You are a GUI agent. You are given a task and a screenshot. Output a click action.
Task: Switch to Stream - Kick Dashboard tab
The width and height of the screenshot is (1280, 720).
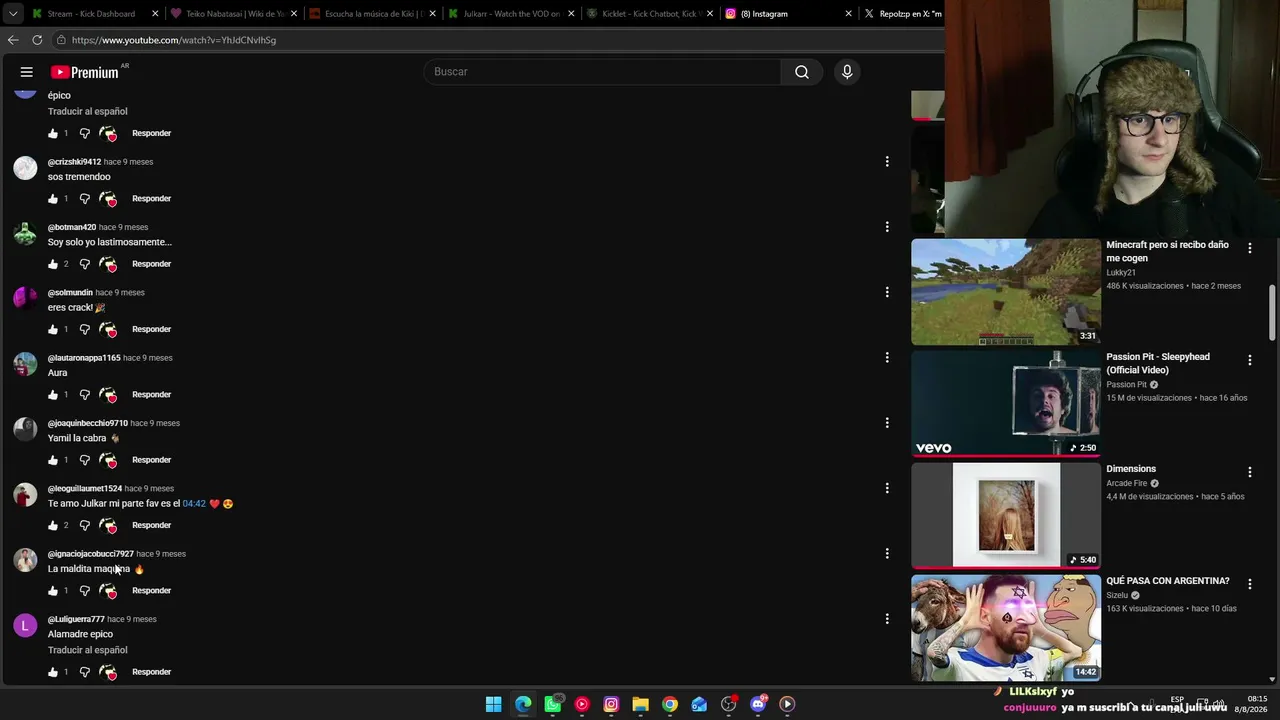[x=95, y=14]
